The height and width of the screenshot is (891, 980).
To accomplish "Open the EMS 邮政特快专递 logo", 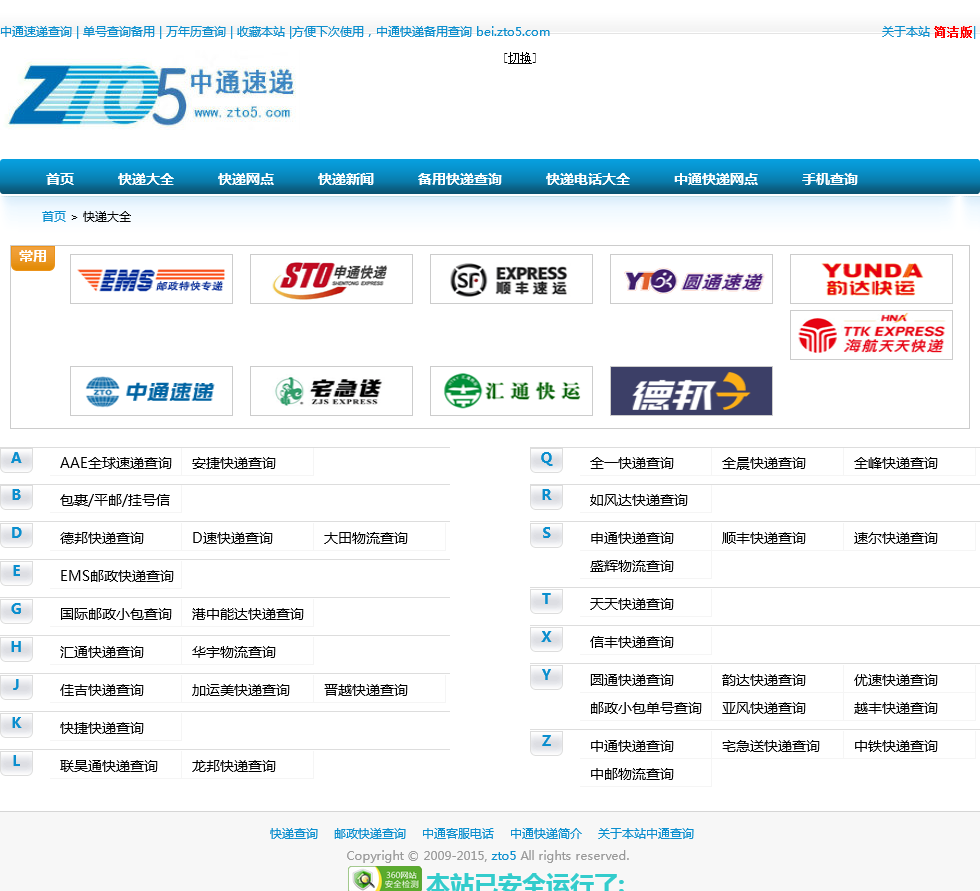I will point(151,279).
